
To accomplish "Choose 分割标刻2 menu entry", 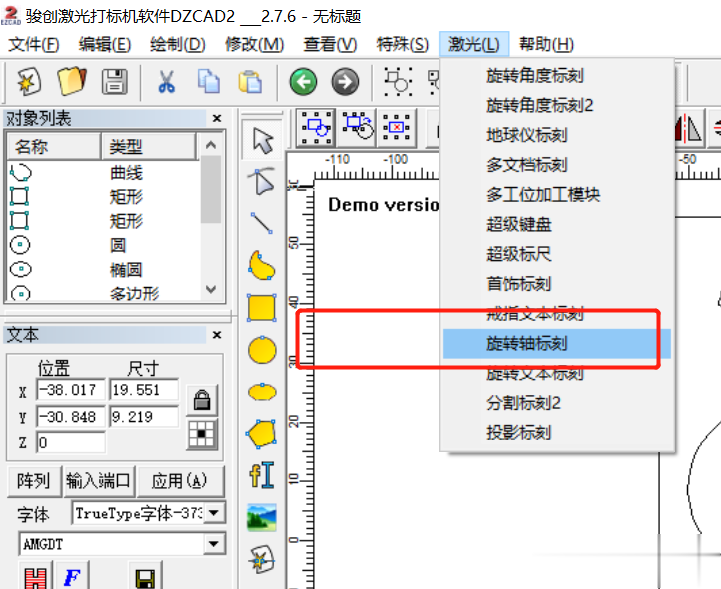I will click(556, 403).
